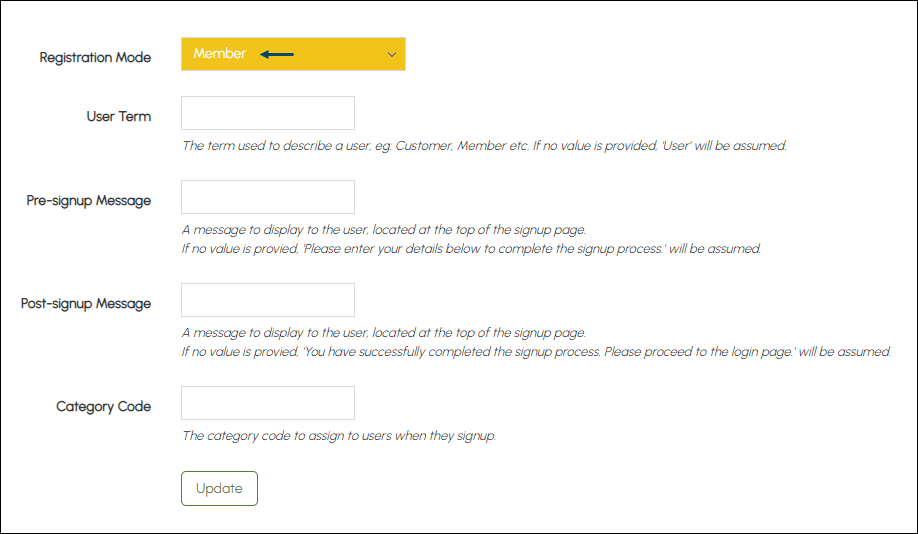
Task: Click the 'Post-signup Message' label
Action: (85, 303)
